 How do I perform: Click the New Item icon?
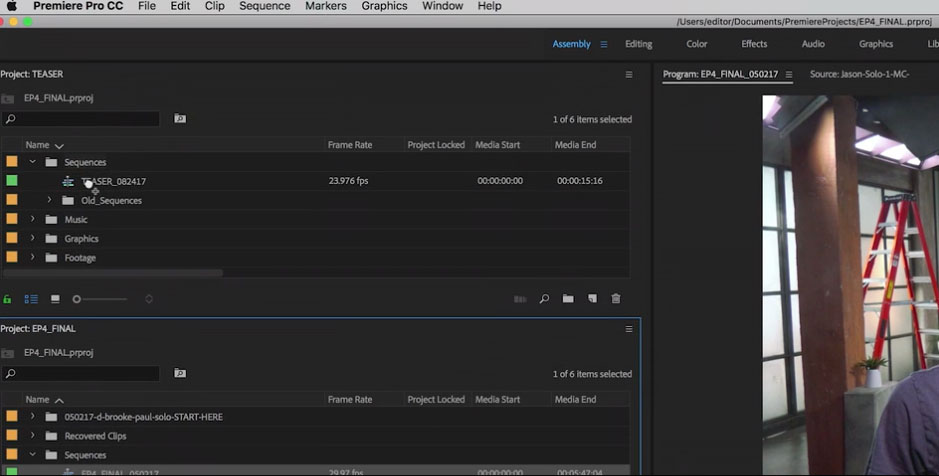tap(592, 298)
